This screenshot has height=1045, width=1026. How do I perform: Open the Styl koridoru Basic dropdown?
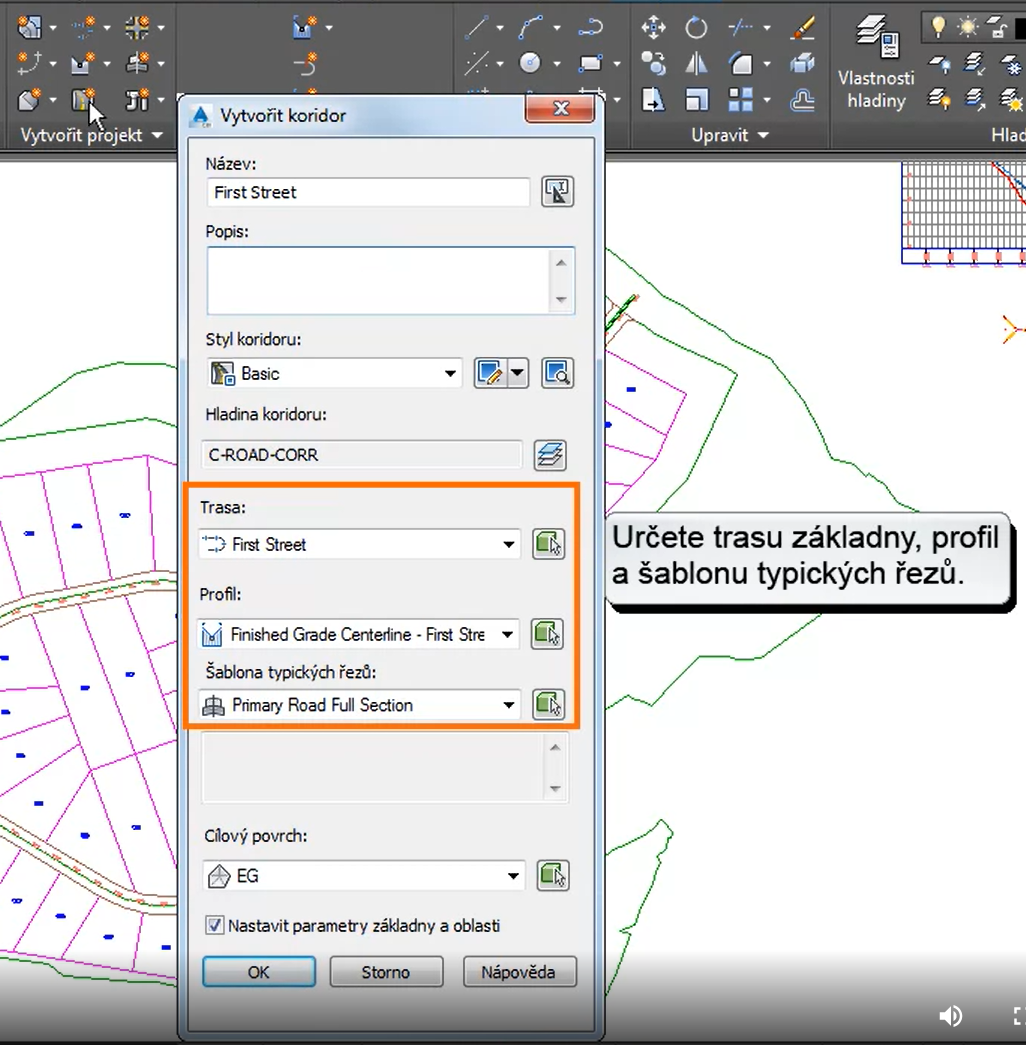pyautogui.click(x=450, y=374)
